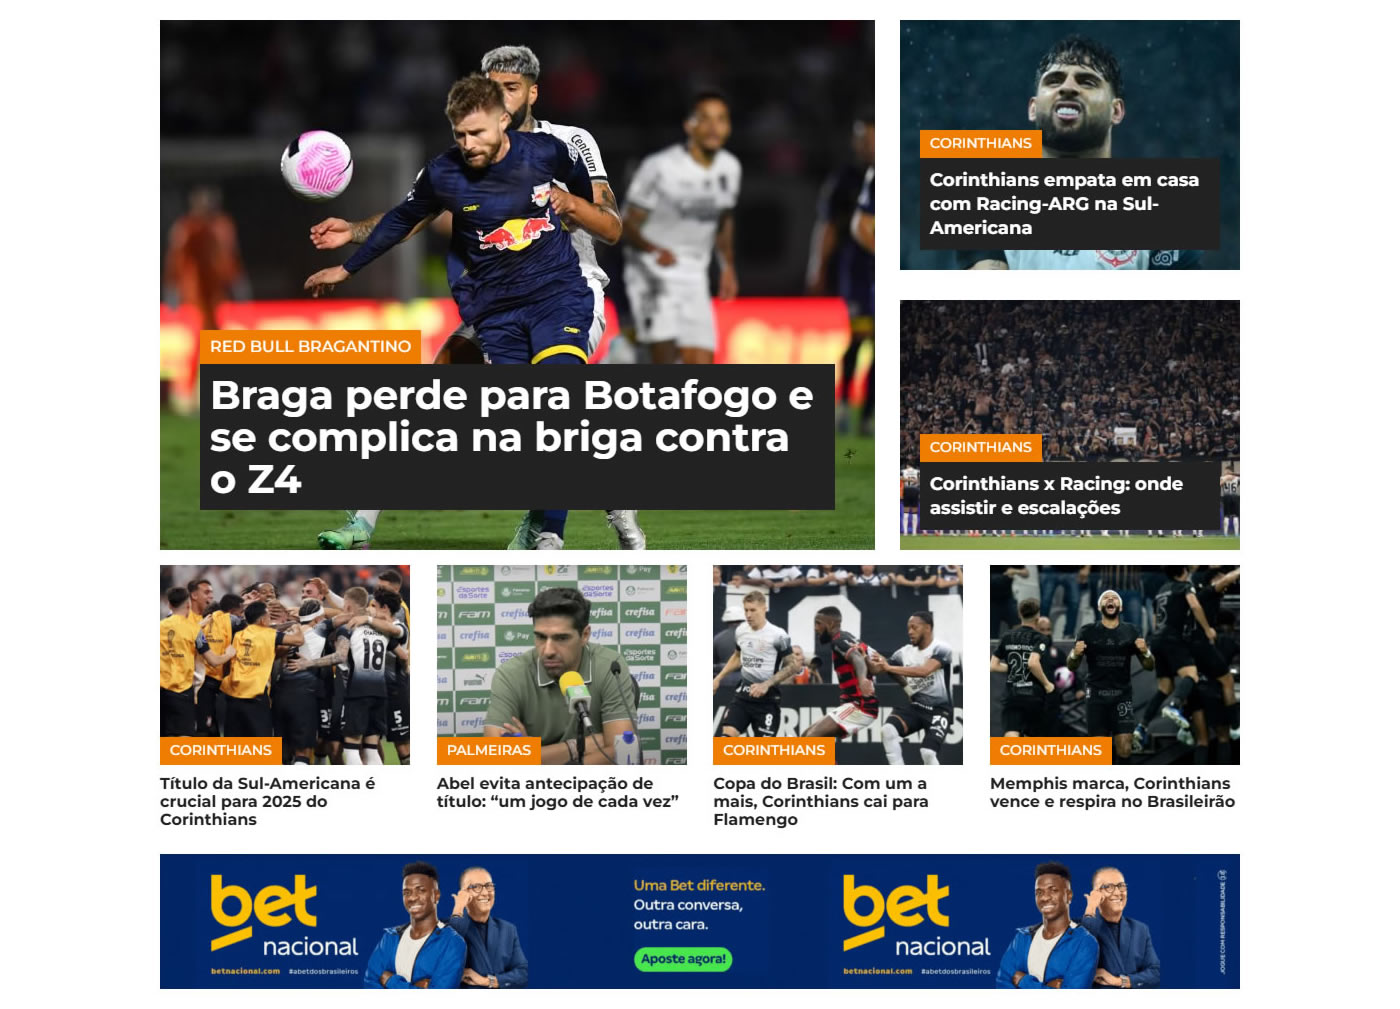Read Copa do Brasil Corinthians cai headline

coord(821,801)
